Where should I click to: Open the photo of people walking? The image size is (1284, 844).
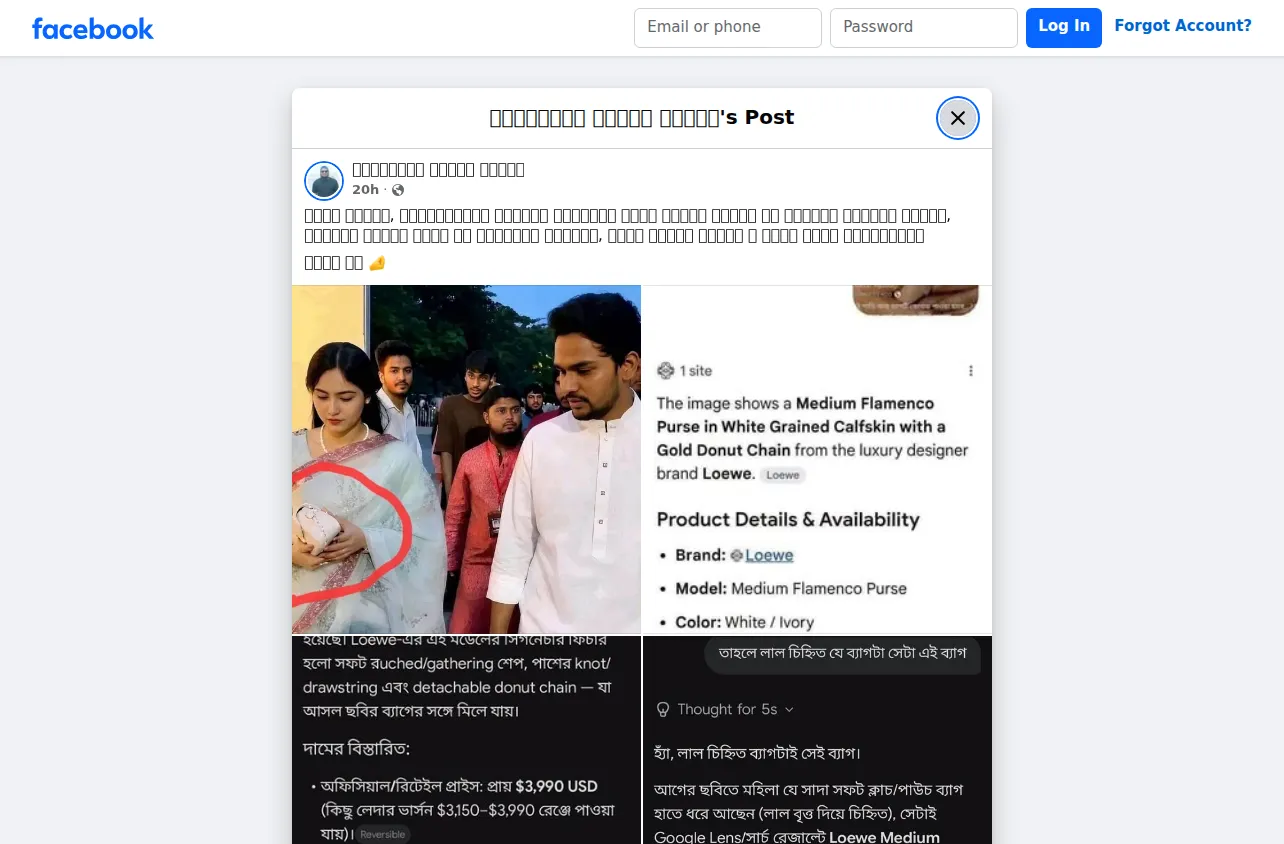(x=466, y=460)
